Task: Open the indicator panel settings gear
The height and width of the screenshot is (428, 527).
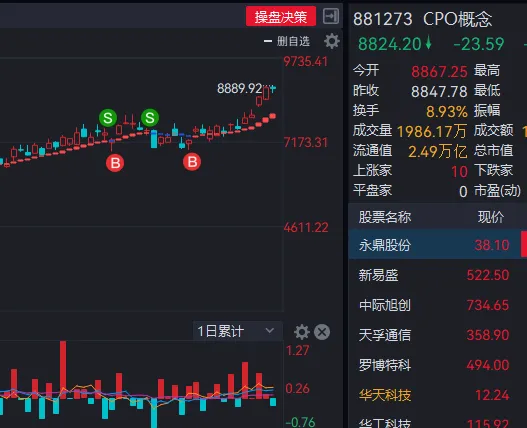Action: (x=301, y=332)
